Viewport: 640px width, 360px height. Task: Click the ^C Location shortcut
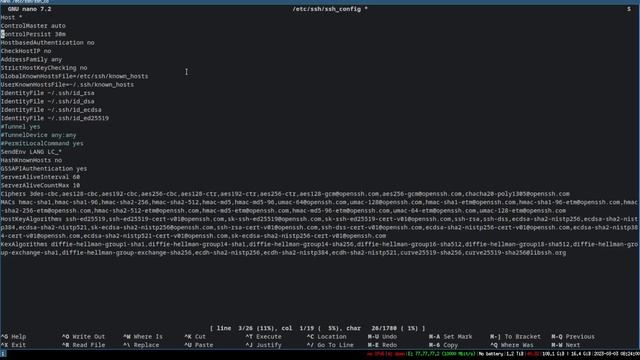(327, 337)
